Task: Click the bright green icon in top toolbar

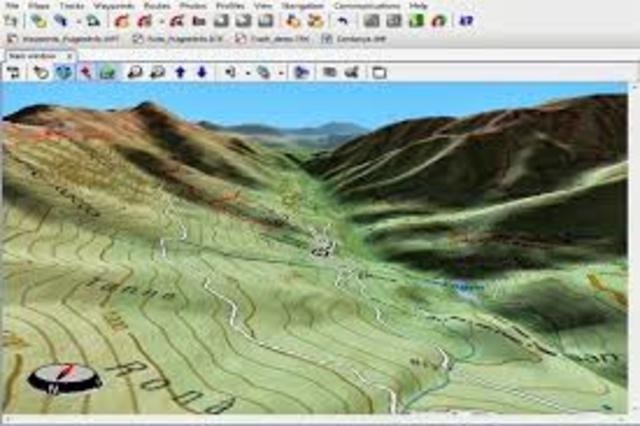Action: [416, 20]
